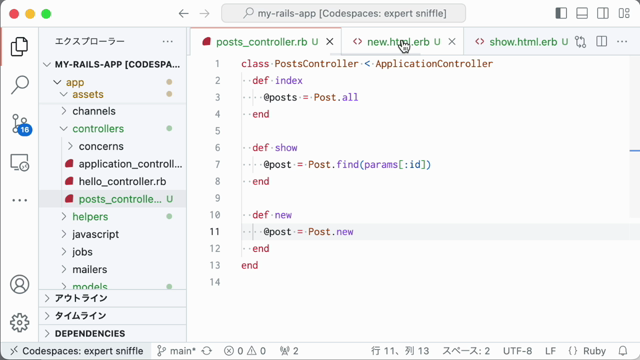This screenshot has width=640, height=360.
Task: Open application_controller file in explorer
Action: (113, 164)
